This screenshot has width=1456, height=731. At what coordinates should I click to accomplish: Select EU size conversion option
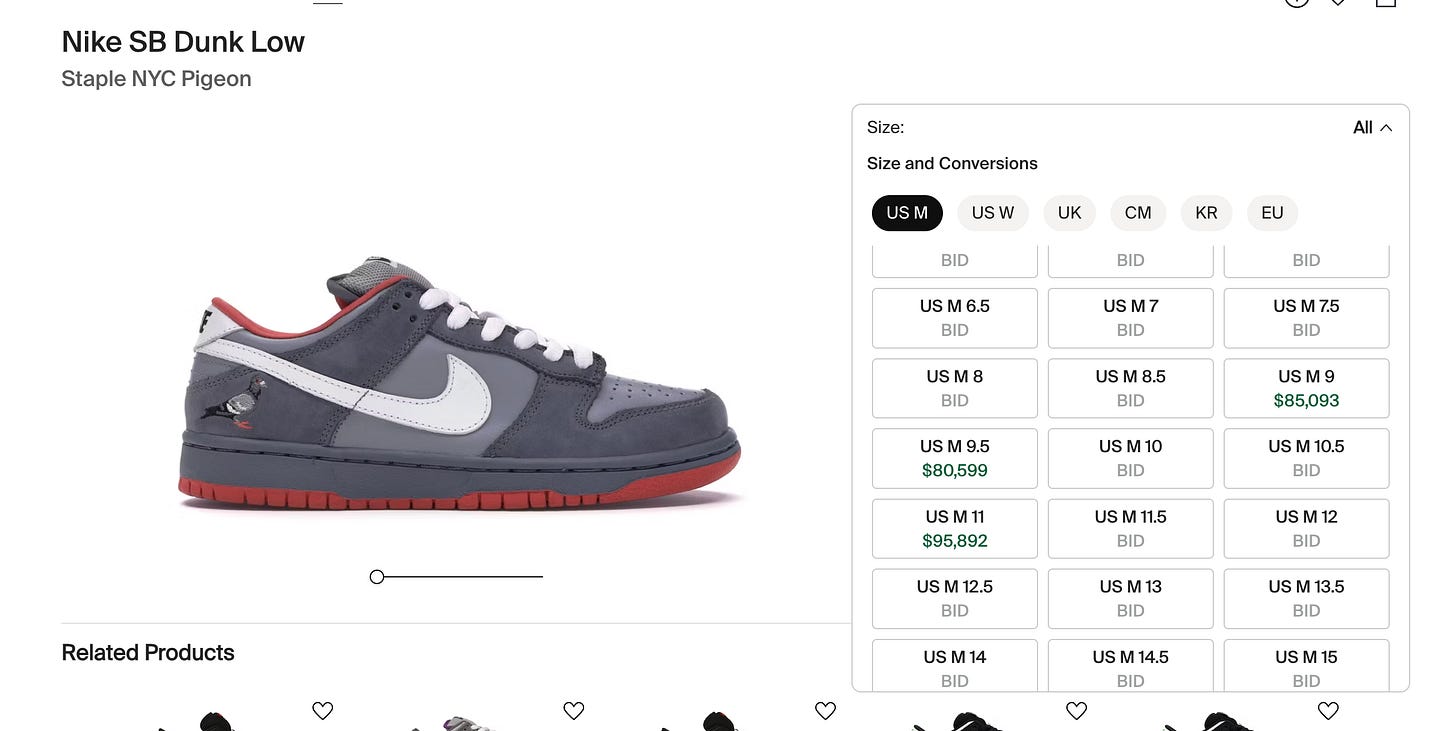coord(1272,213)
